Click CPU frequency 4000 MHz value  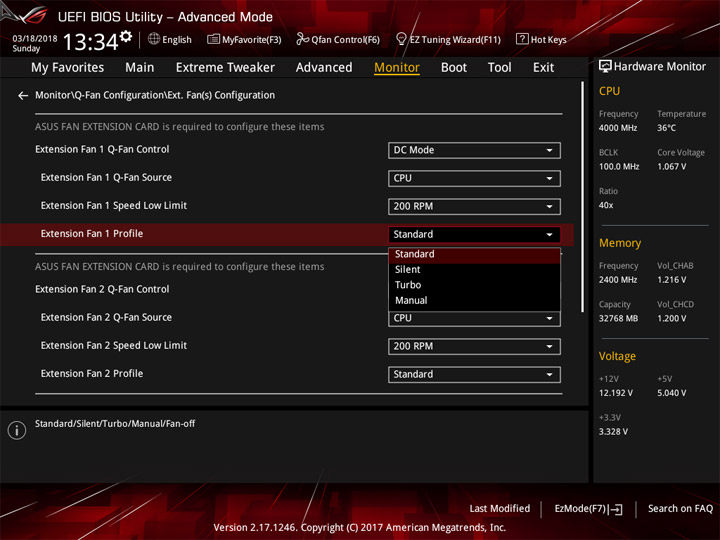pos(618,128)
